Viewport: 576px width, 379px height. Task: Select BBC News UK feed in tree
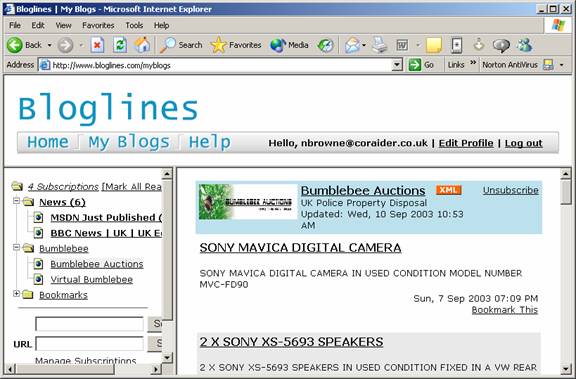[x=106, y=233]
